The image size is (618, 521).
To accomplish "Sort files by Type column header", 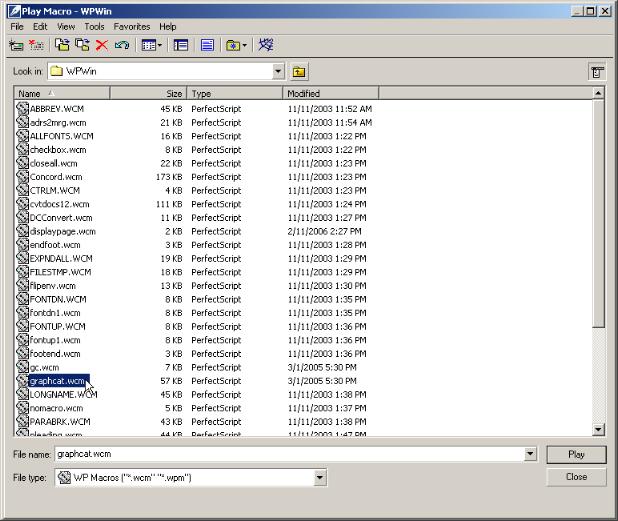I will (x=235, y=93).
